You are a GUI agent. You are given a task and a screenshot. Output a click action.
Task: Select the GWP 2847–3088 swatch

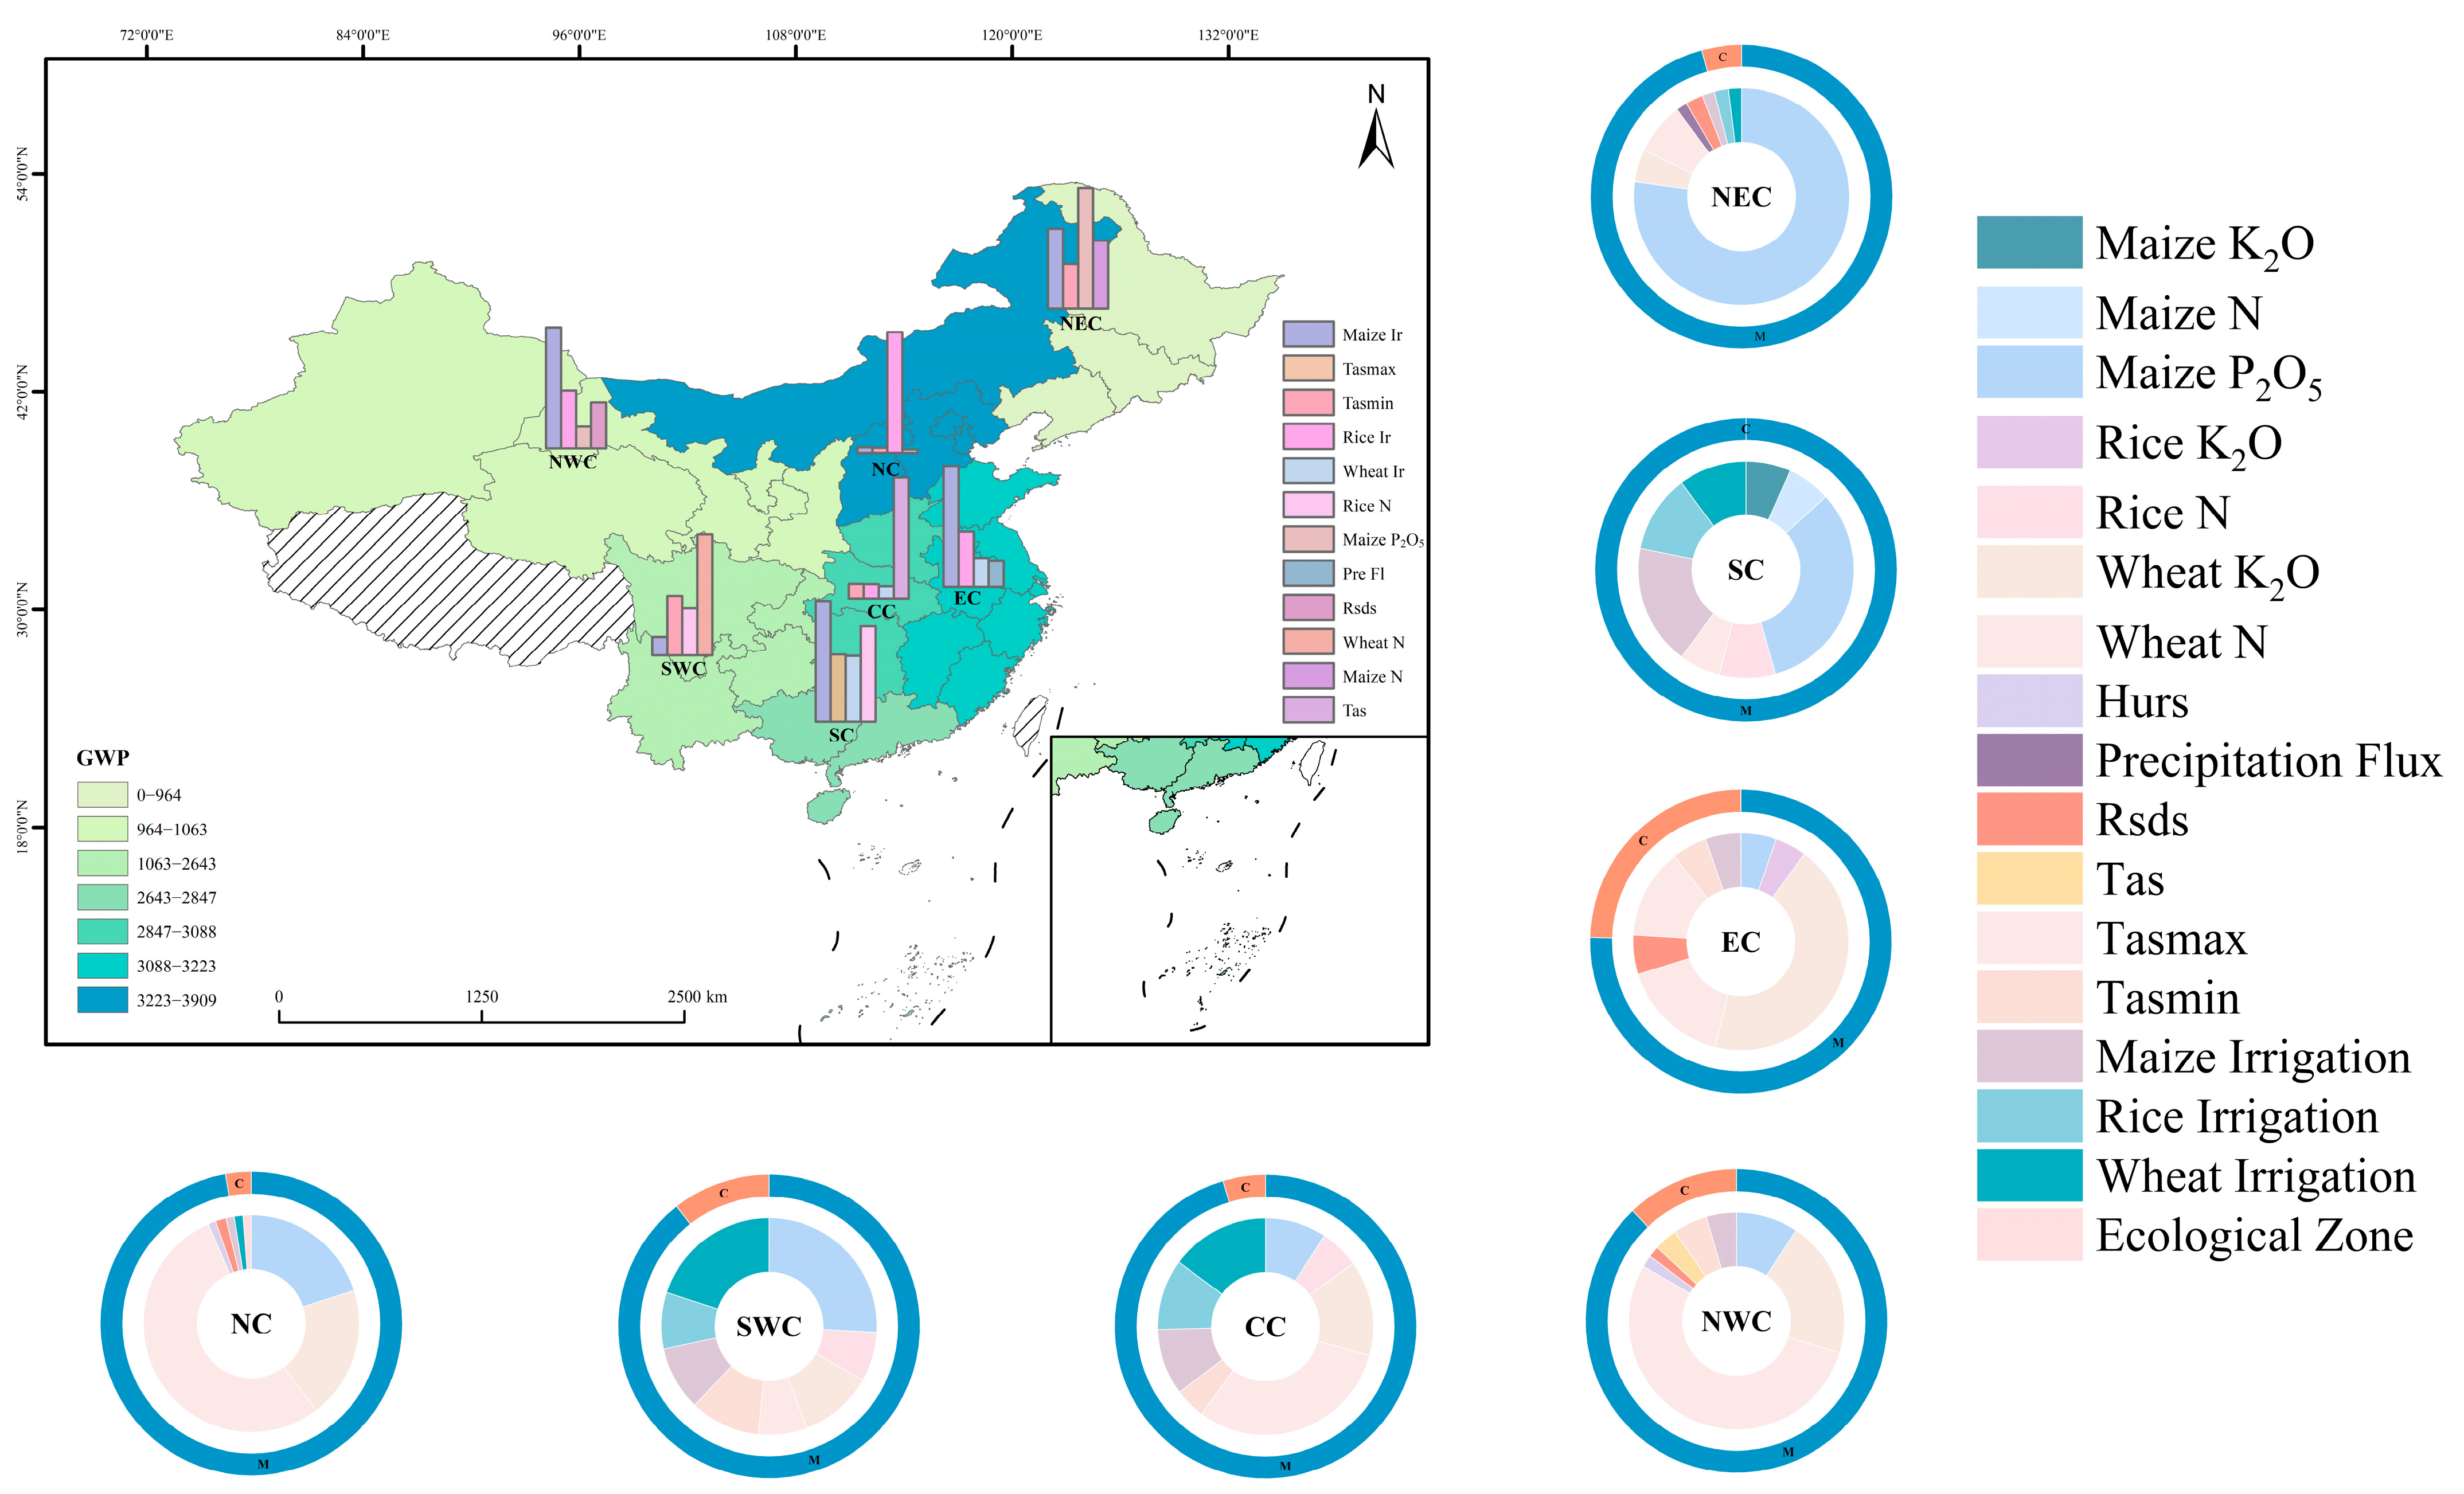(x=103, y=932)
